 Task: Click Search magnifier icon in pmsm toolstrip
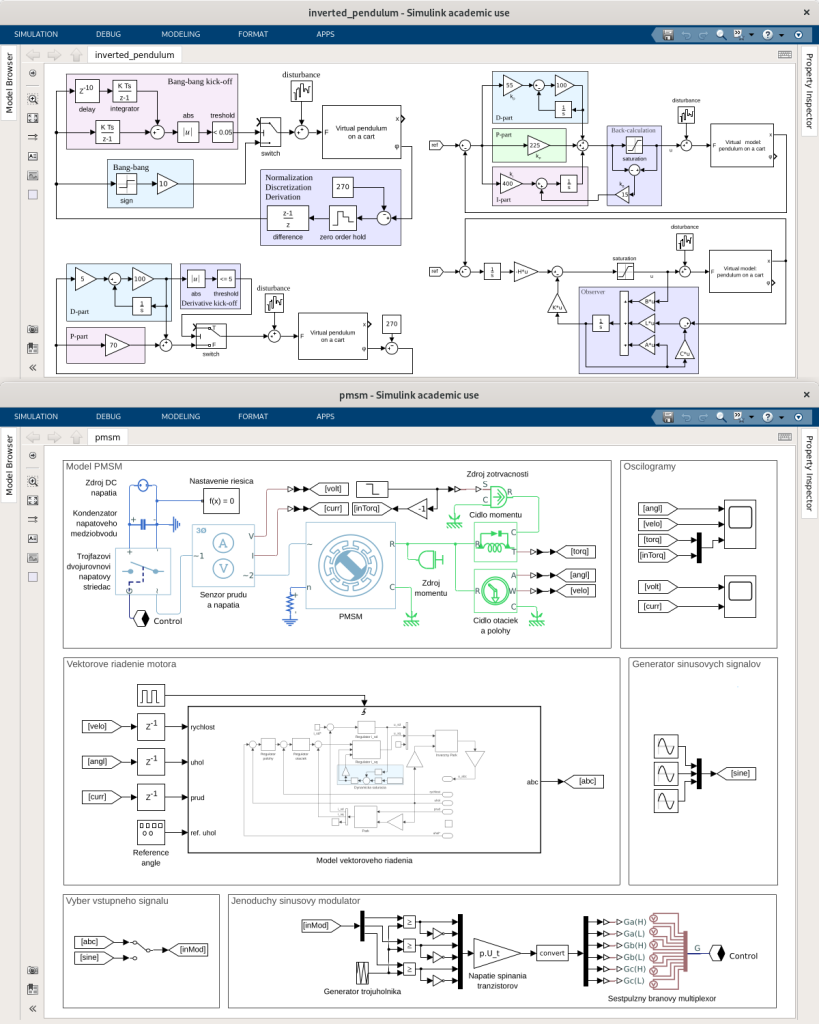pos(721,416)
